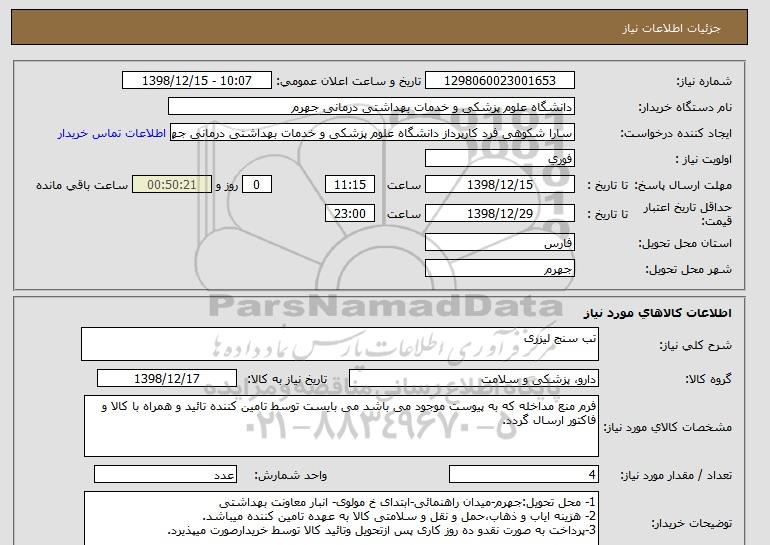The image size is (770, 545).
Task: Click the label حداقل تاریخ اعتبار قیمت
Action: click(x=688, y=214)
